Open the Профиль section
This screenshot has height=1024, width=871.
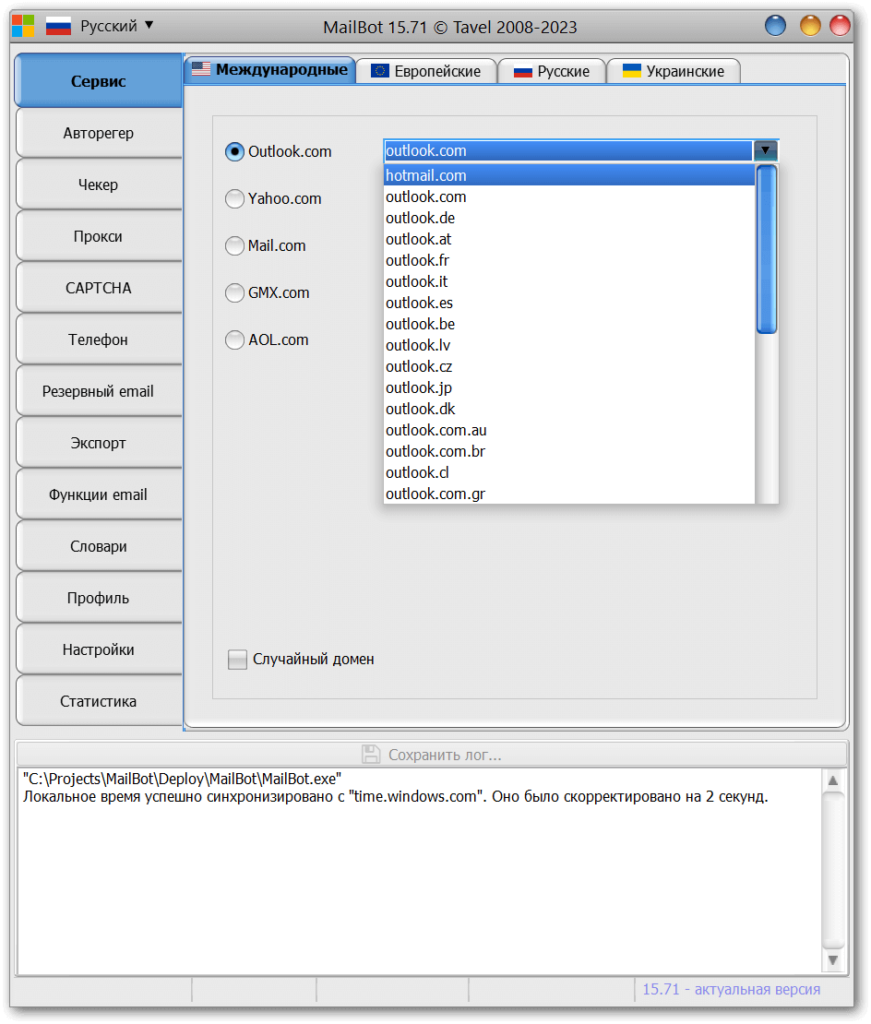[99, 598]
